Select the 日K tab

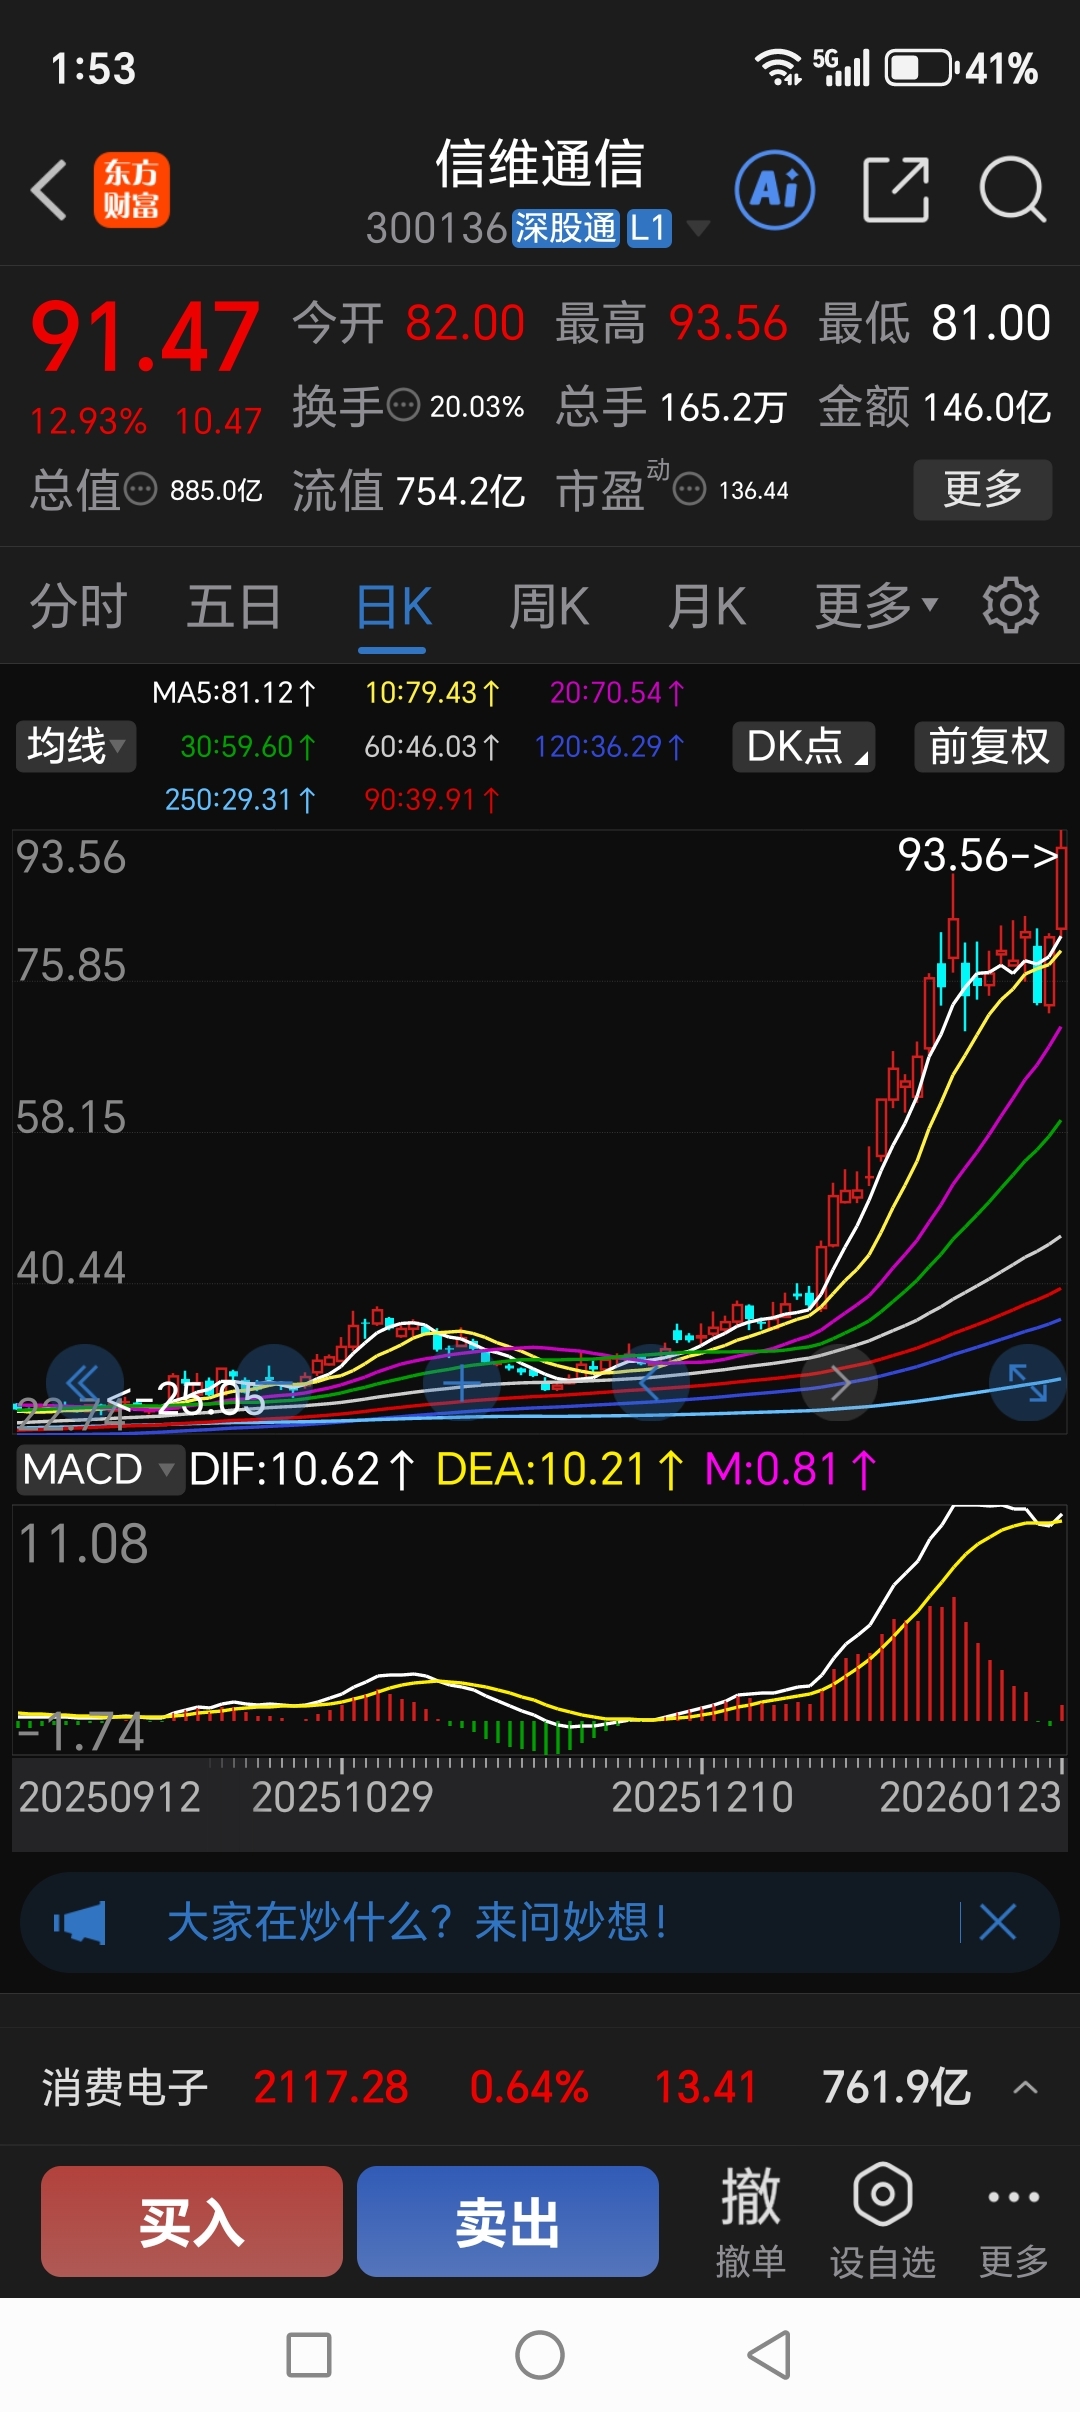(x=393, y=606)
